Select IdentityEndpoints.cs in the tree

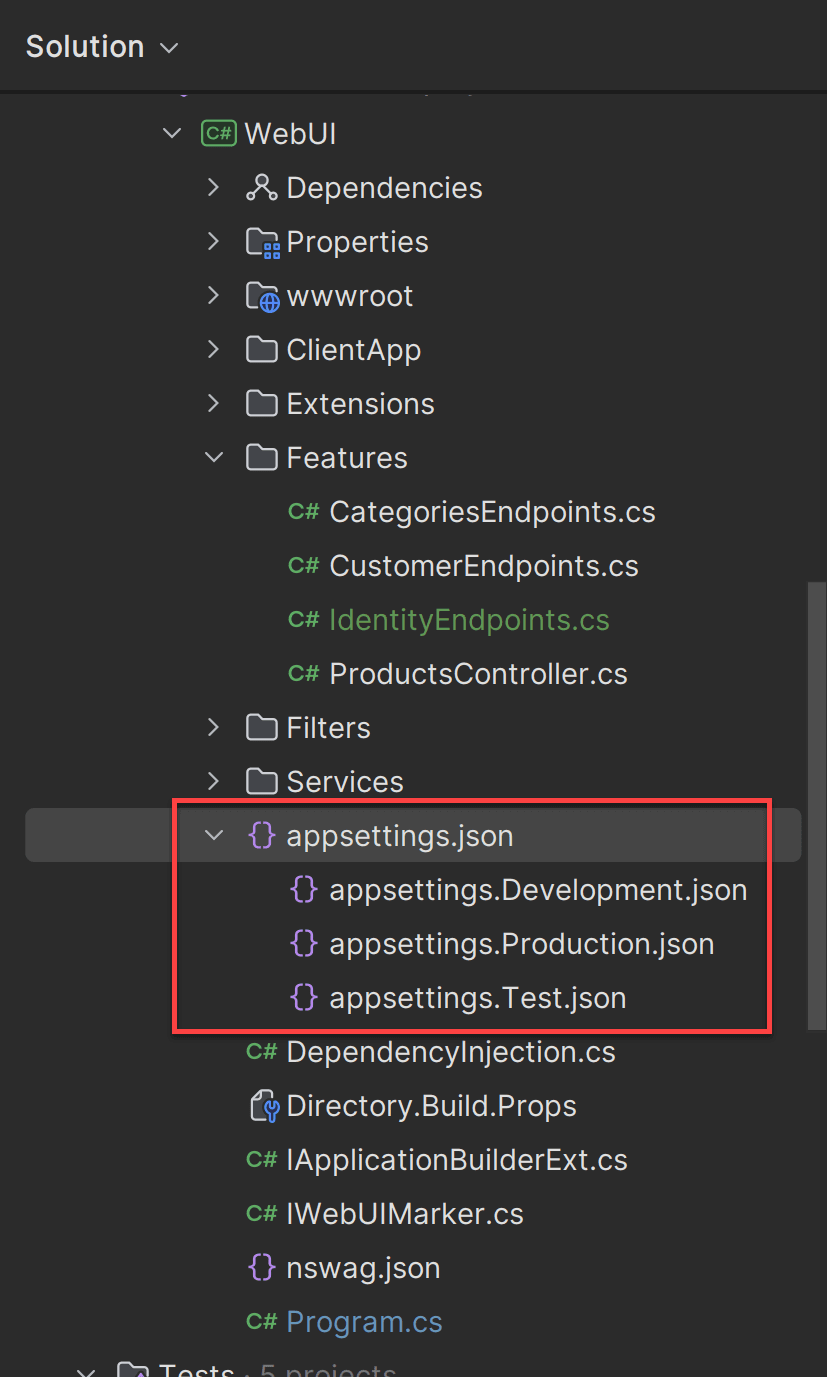[x=469, y=620]
